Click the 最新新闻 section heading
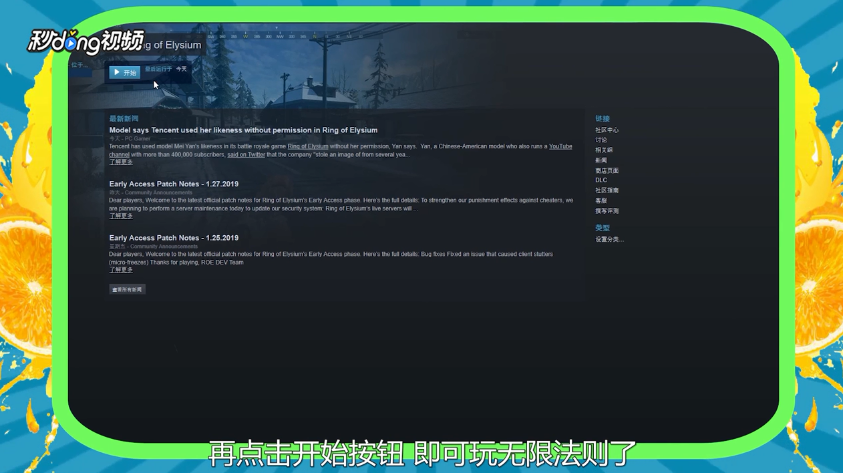Viewport: 843px width, 473px height. (x=124, y=118)
